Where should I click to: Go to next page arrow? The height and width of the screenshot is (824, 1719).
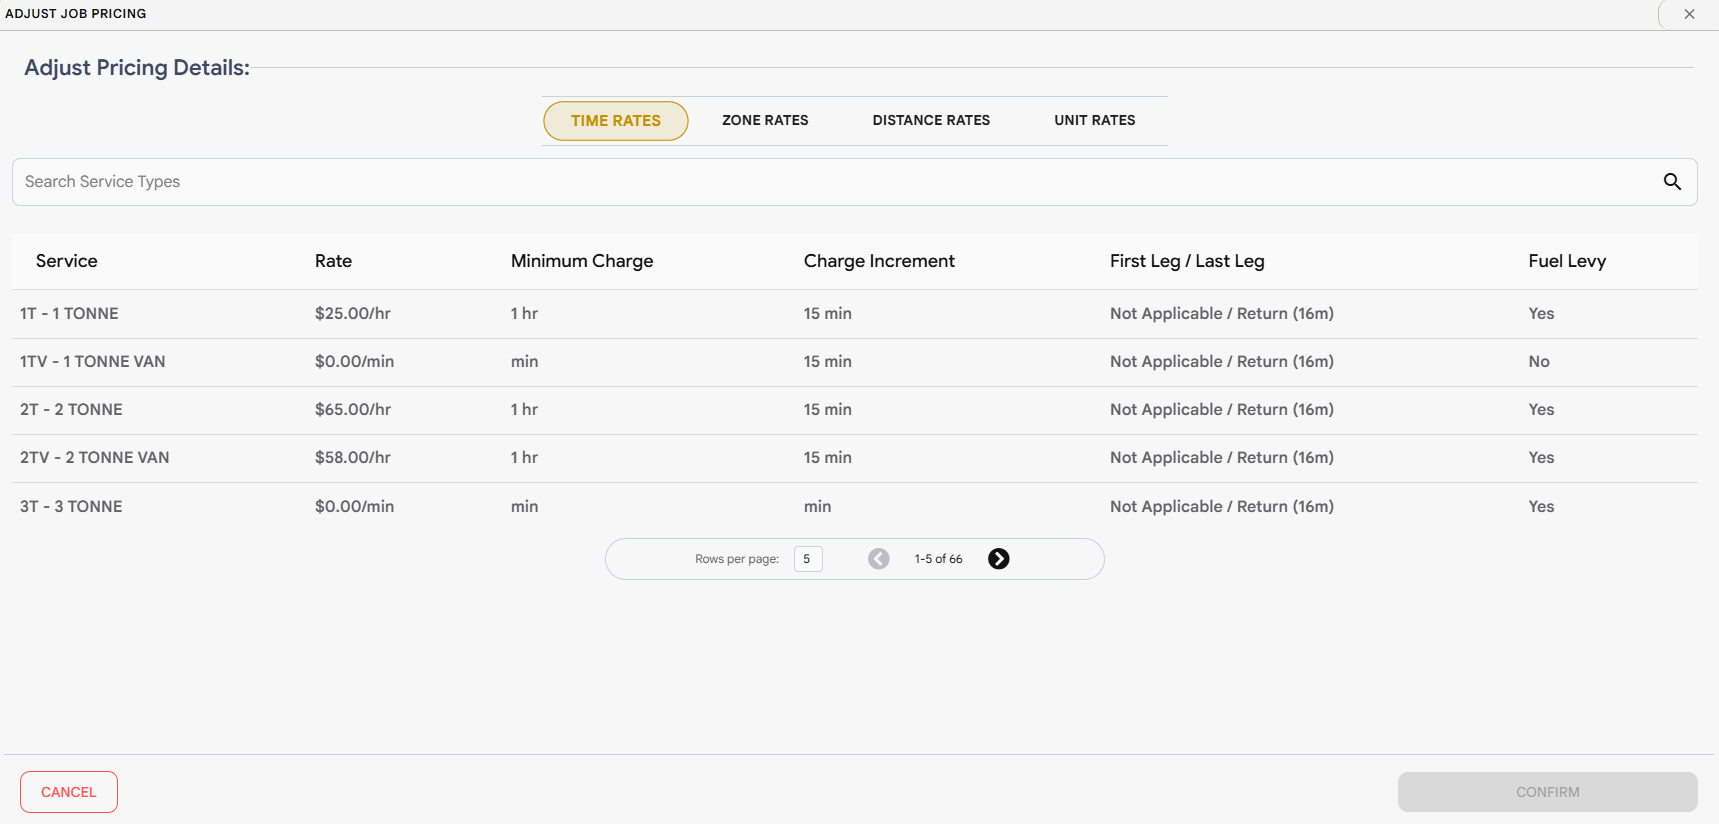tap(998, 559)
